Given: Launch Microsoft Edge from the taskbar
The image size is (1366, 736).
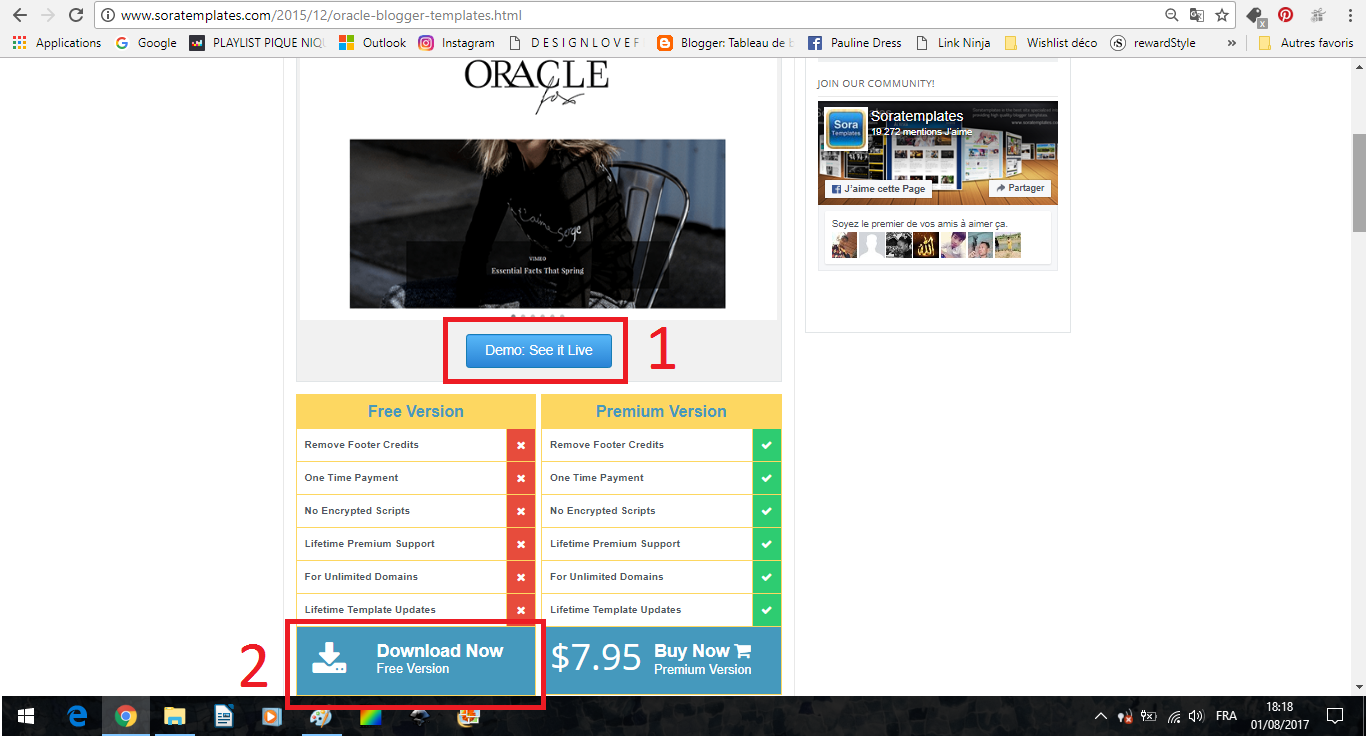Looking at the screenshot, I should pos(77,716).
